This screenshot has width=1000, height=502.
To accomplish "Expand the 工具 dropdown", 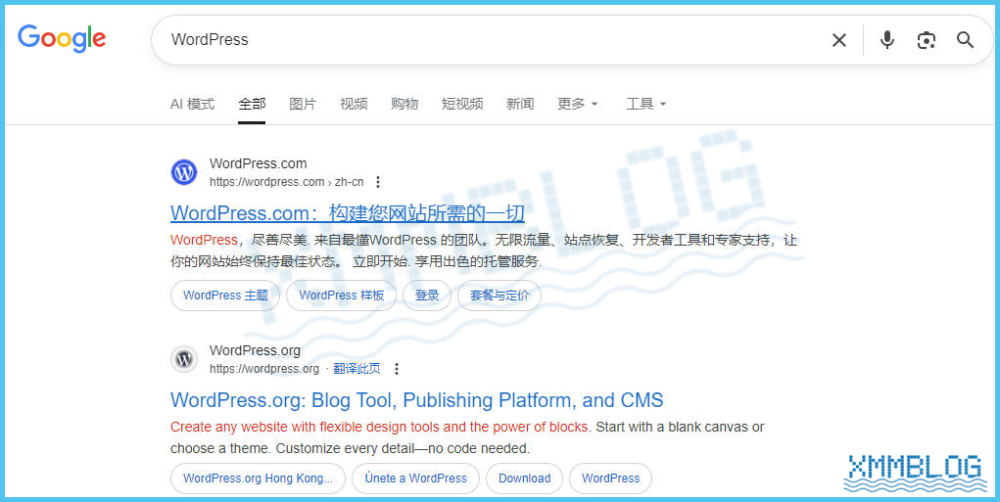I will pos(645,104).
